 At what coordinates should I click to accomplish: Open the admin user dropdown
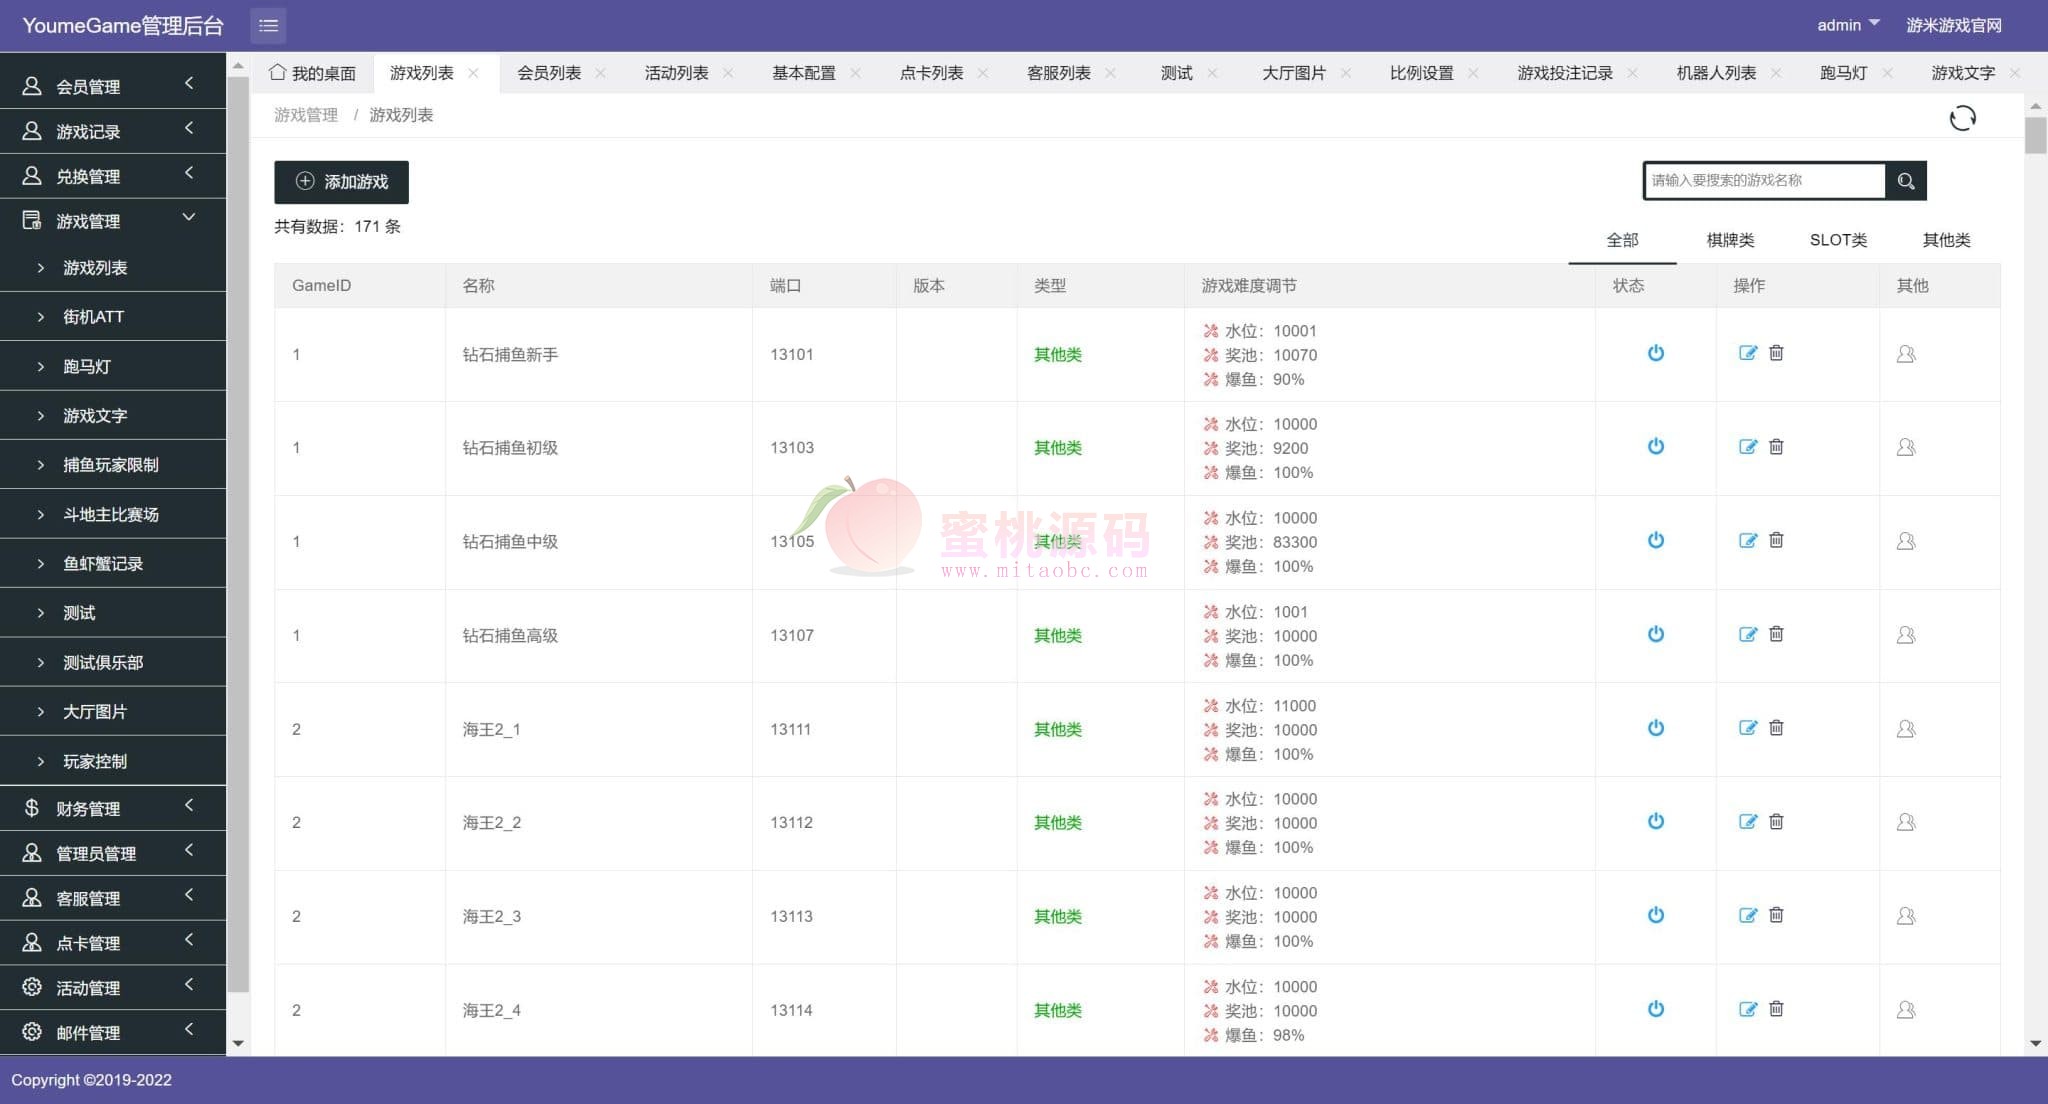[1847, 25]
